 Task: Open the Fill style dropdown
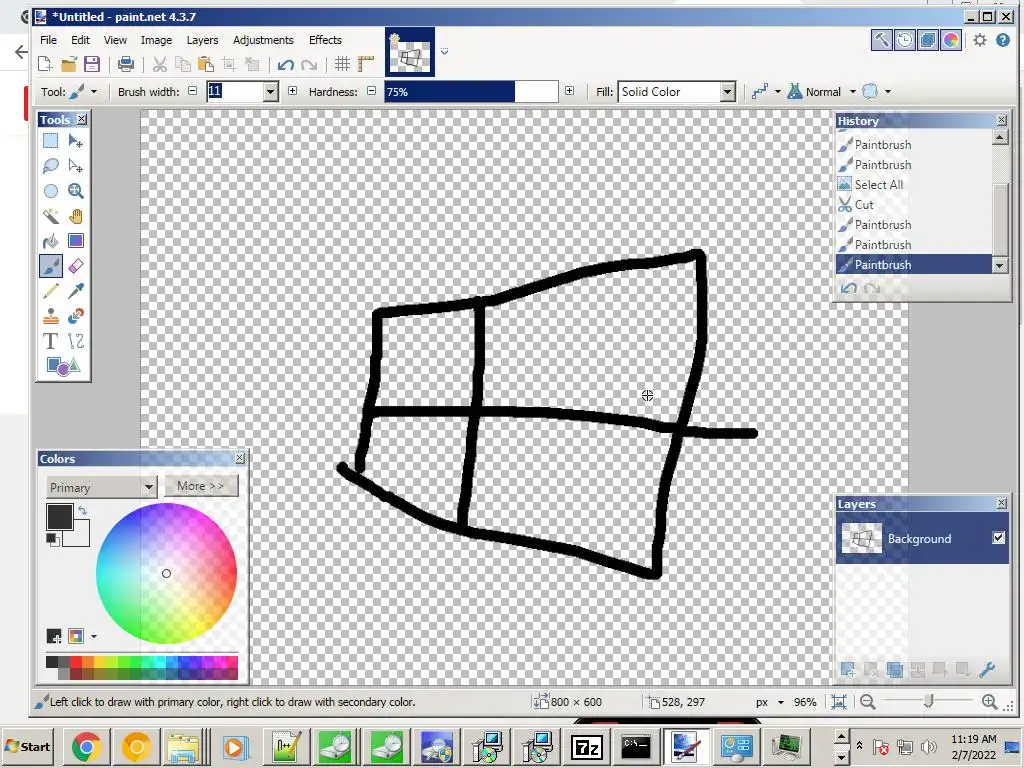pos(728,92)
